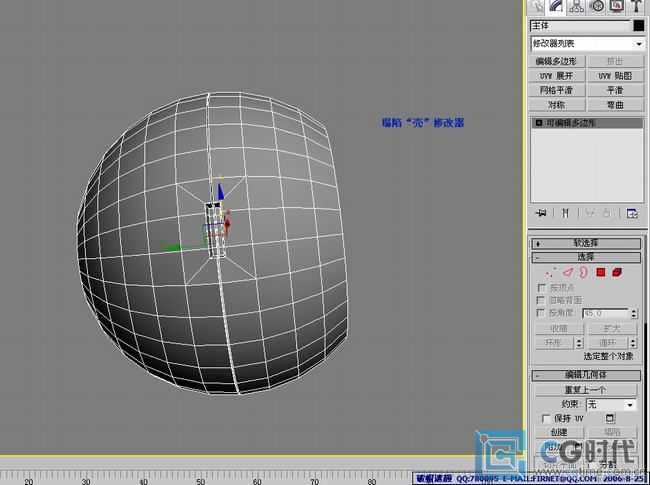Apply the 平滑 modifier
The width and height of the screenshot is (650, 485).
pos(615,90)
